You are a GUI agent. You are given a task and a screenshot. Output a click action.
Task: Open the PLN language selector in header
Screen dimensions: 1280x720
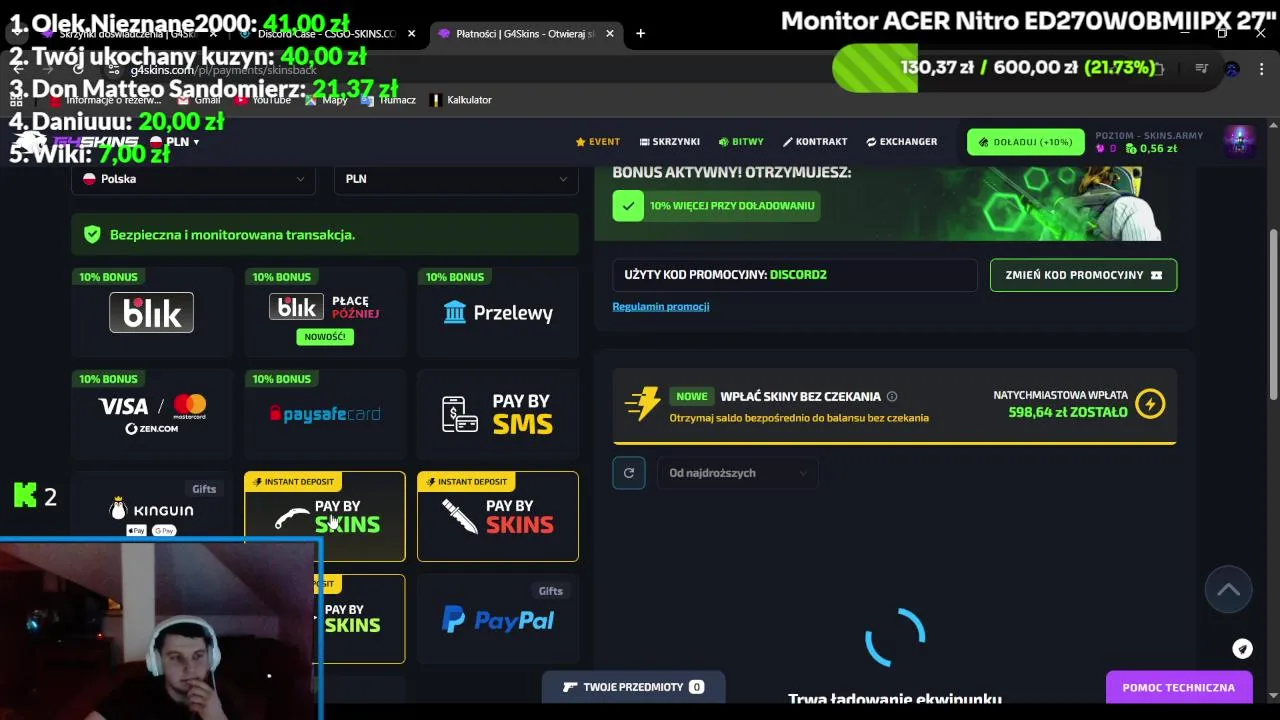[175, 142]
